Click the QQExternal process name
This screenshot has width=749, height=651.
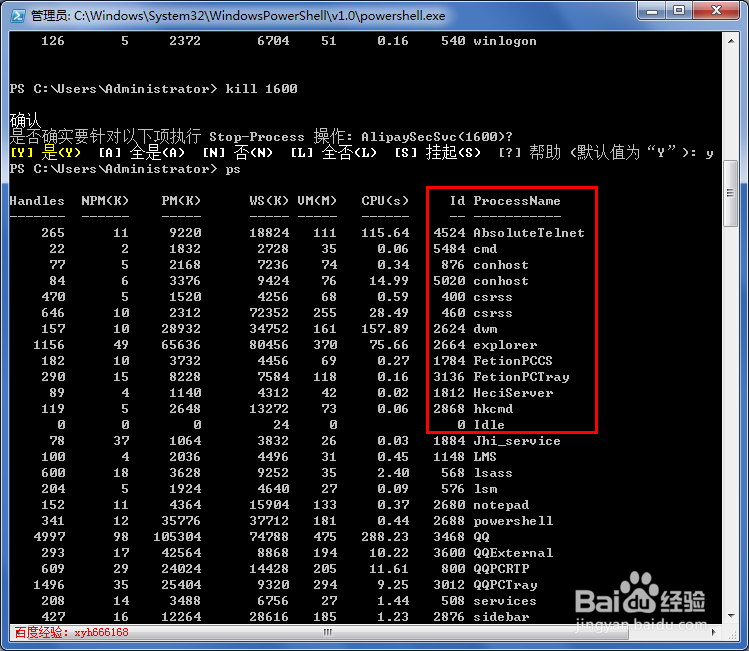point(513,553)
